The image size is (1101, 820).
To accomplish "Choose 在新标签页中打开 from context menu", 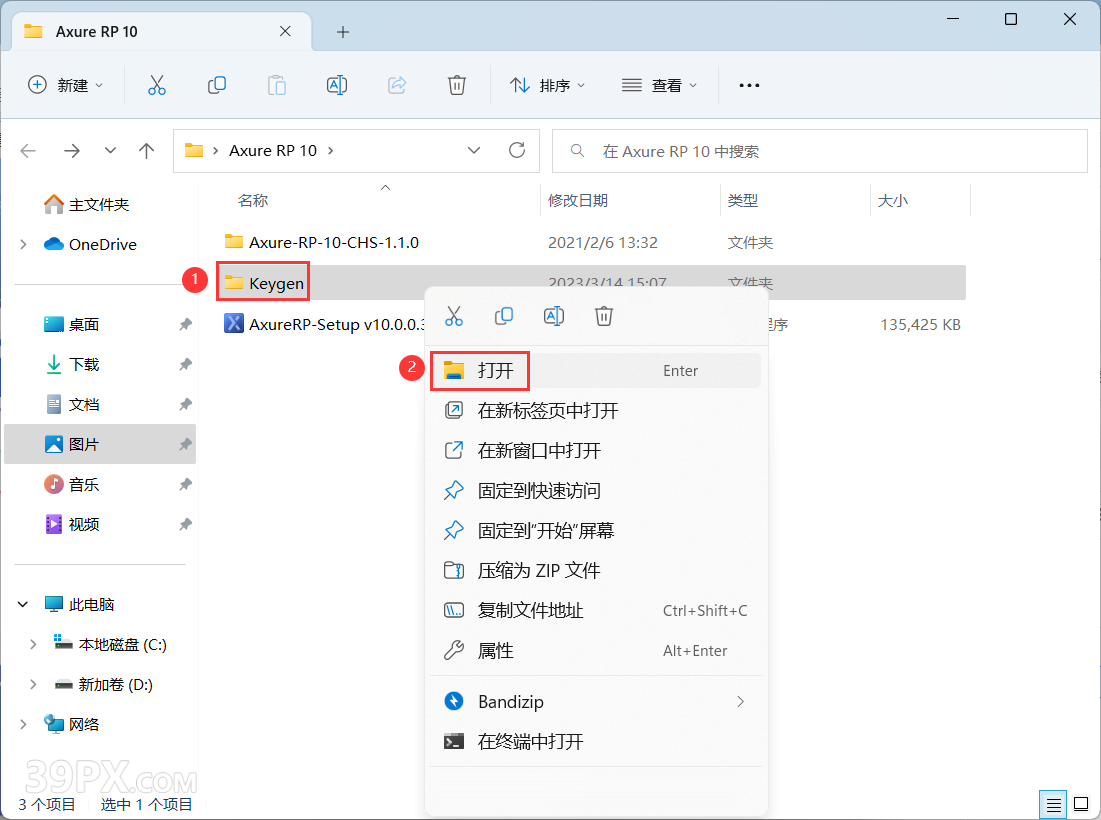I will (x=595, y=411).
